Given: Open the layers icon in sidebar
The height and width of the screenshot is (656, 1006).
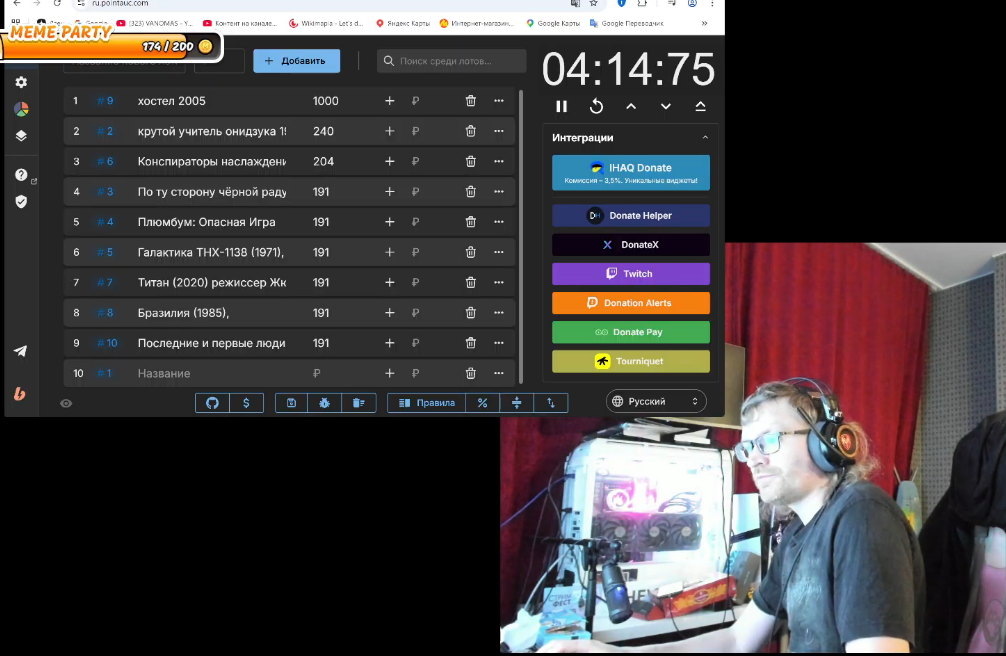Looking at the screenshot, I should coord(21,135).
